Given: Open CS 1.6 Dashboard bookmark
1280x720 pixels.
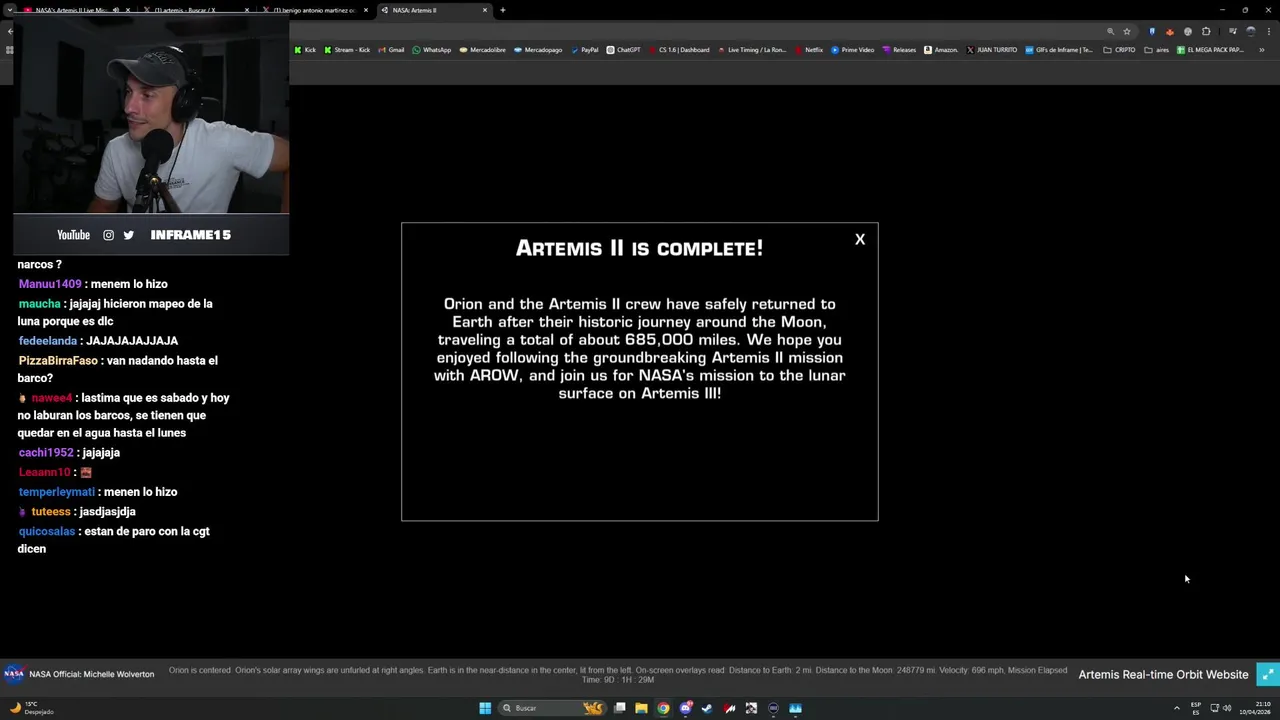Looking at the screenshot, I should (x=679, y=50).
